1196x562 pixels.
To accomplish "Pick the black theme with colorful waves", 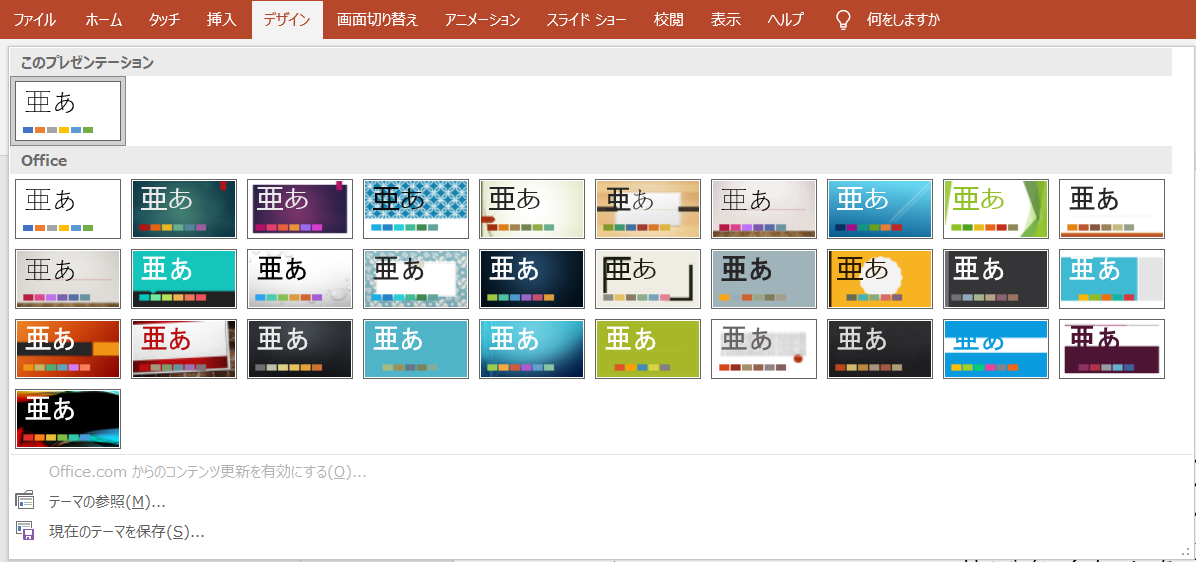I will (x=68, y=419).
